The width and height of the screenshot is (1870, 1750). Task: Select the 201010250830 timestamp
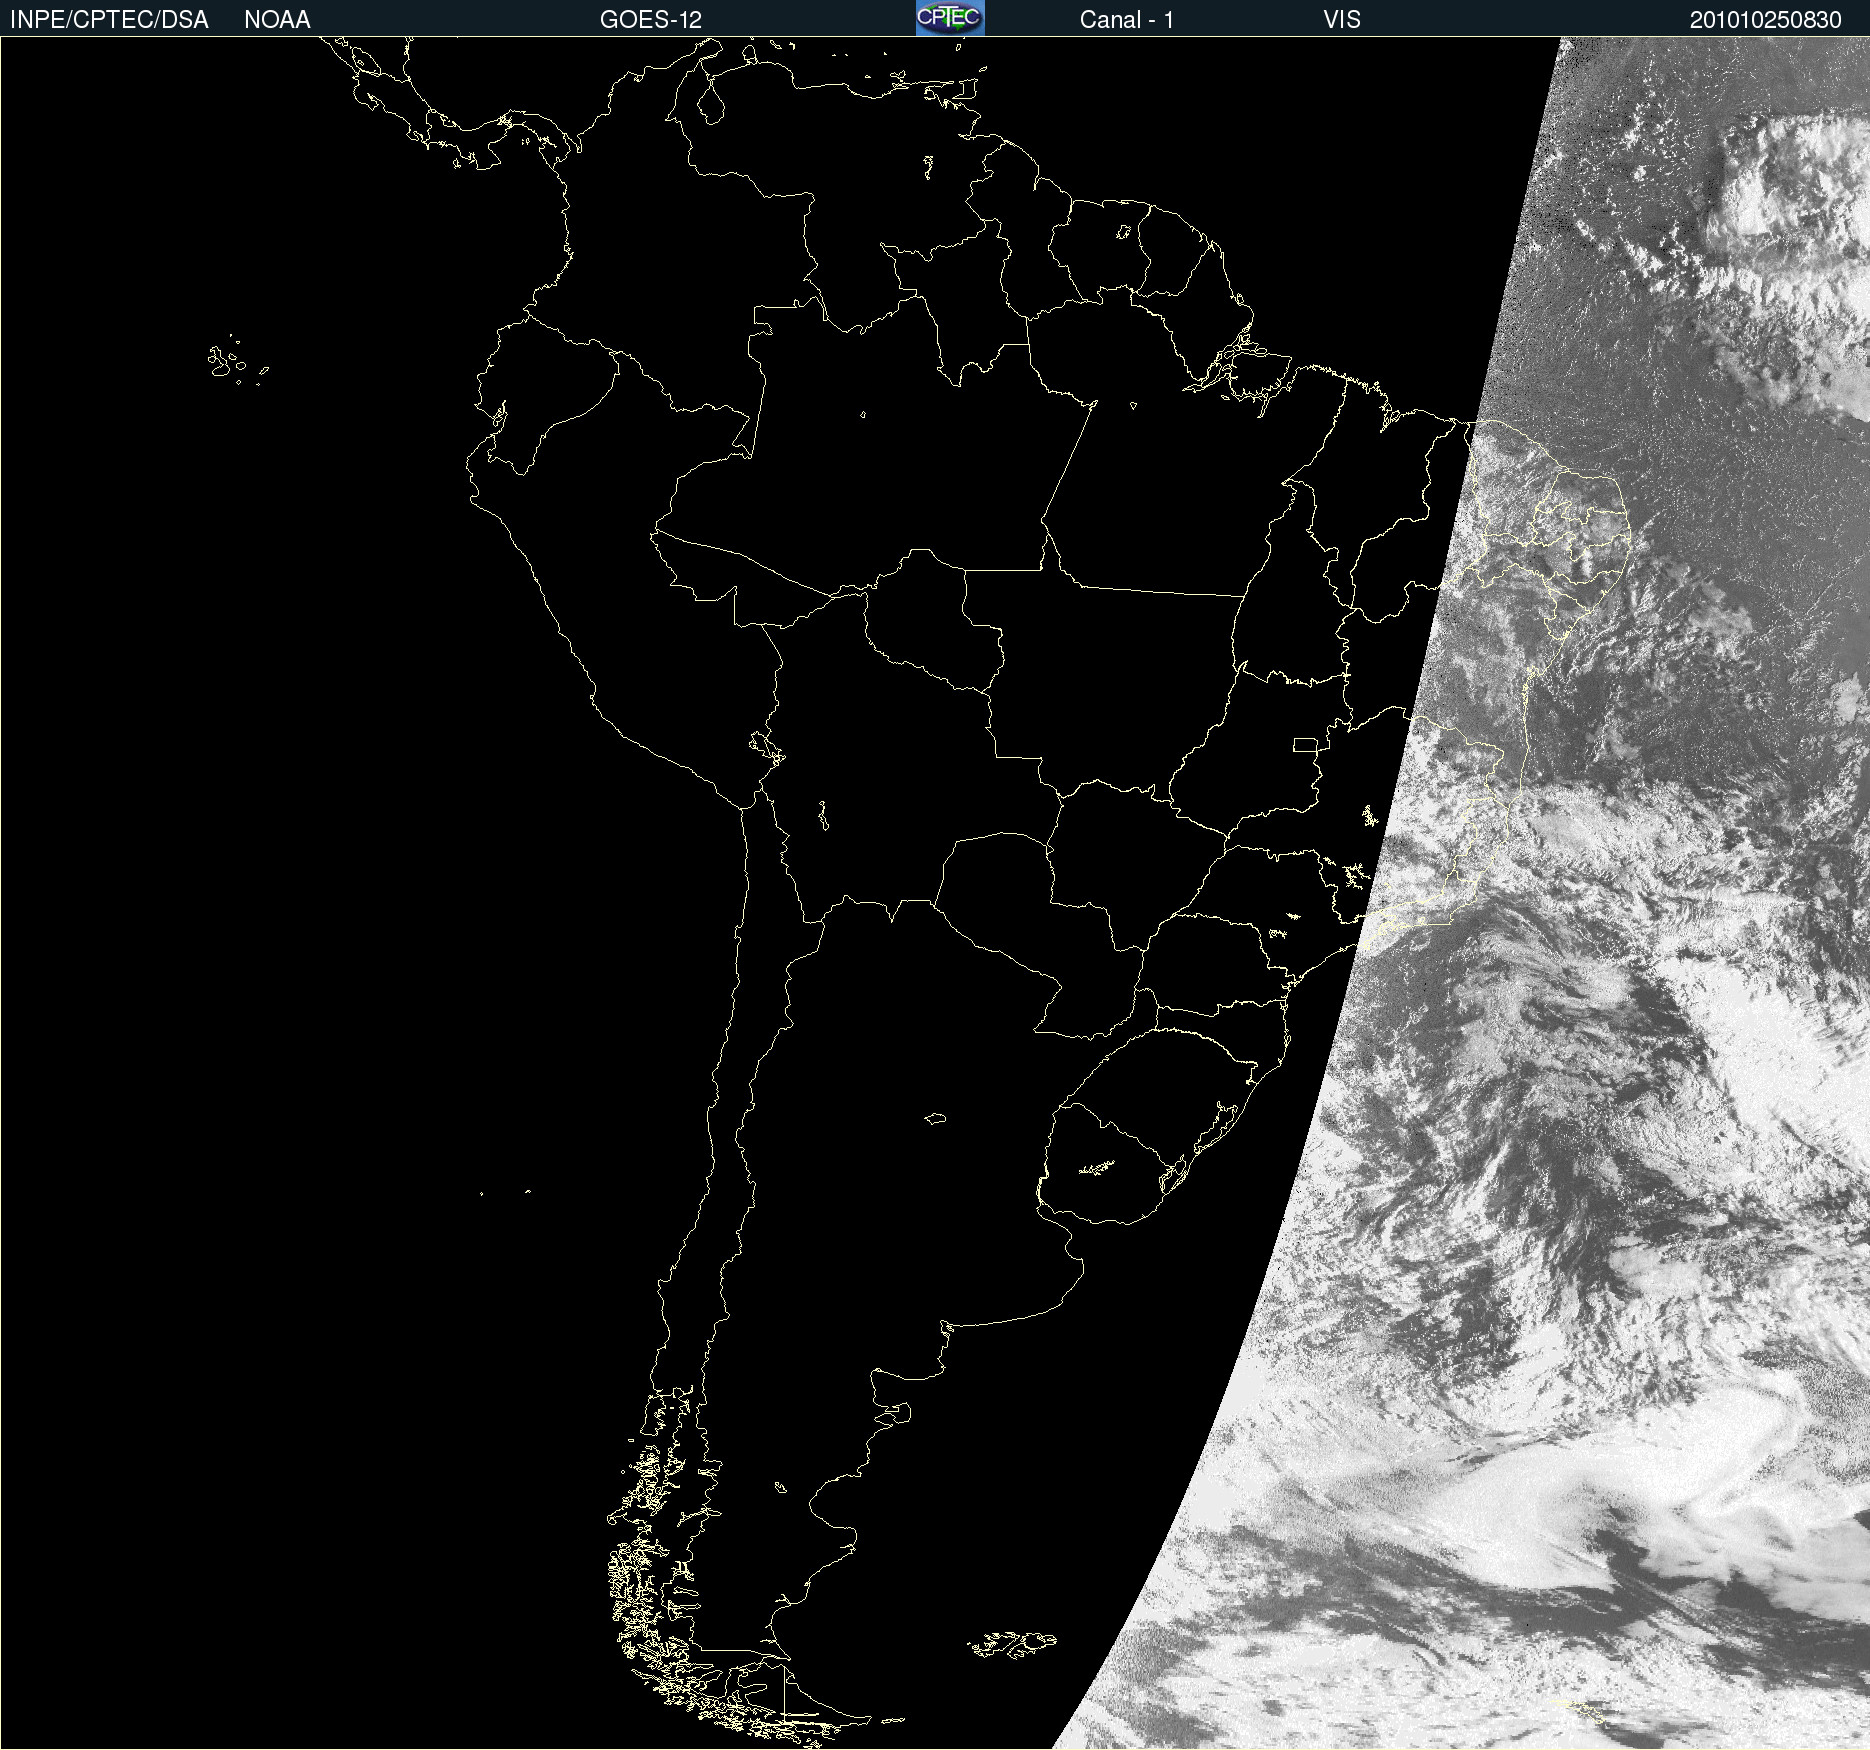point(1766,20)
